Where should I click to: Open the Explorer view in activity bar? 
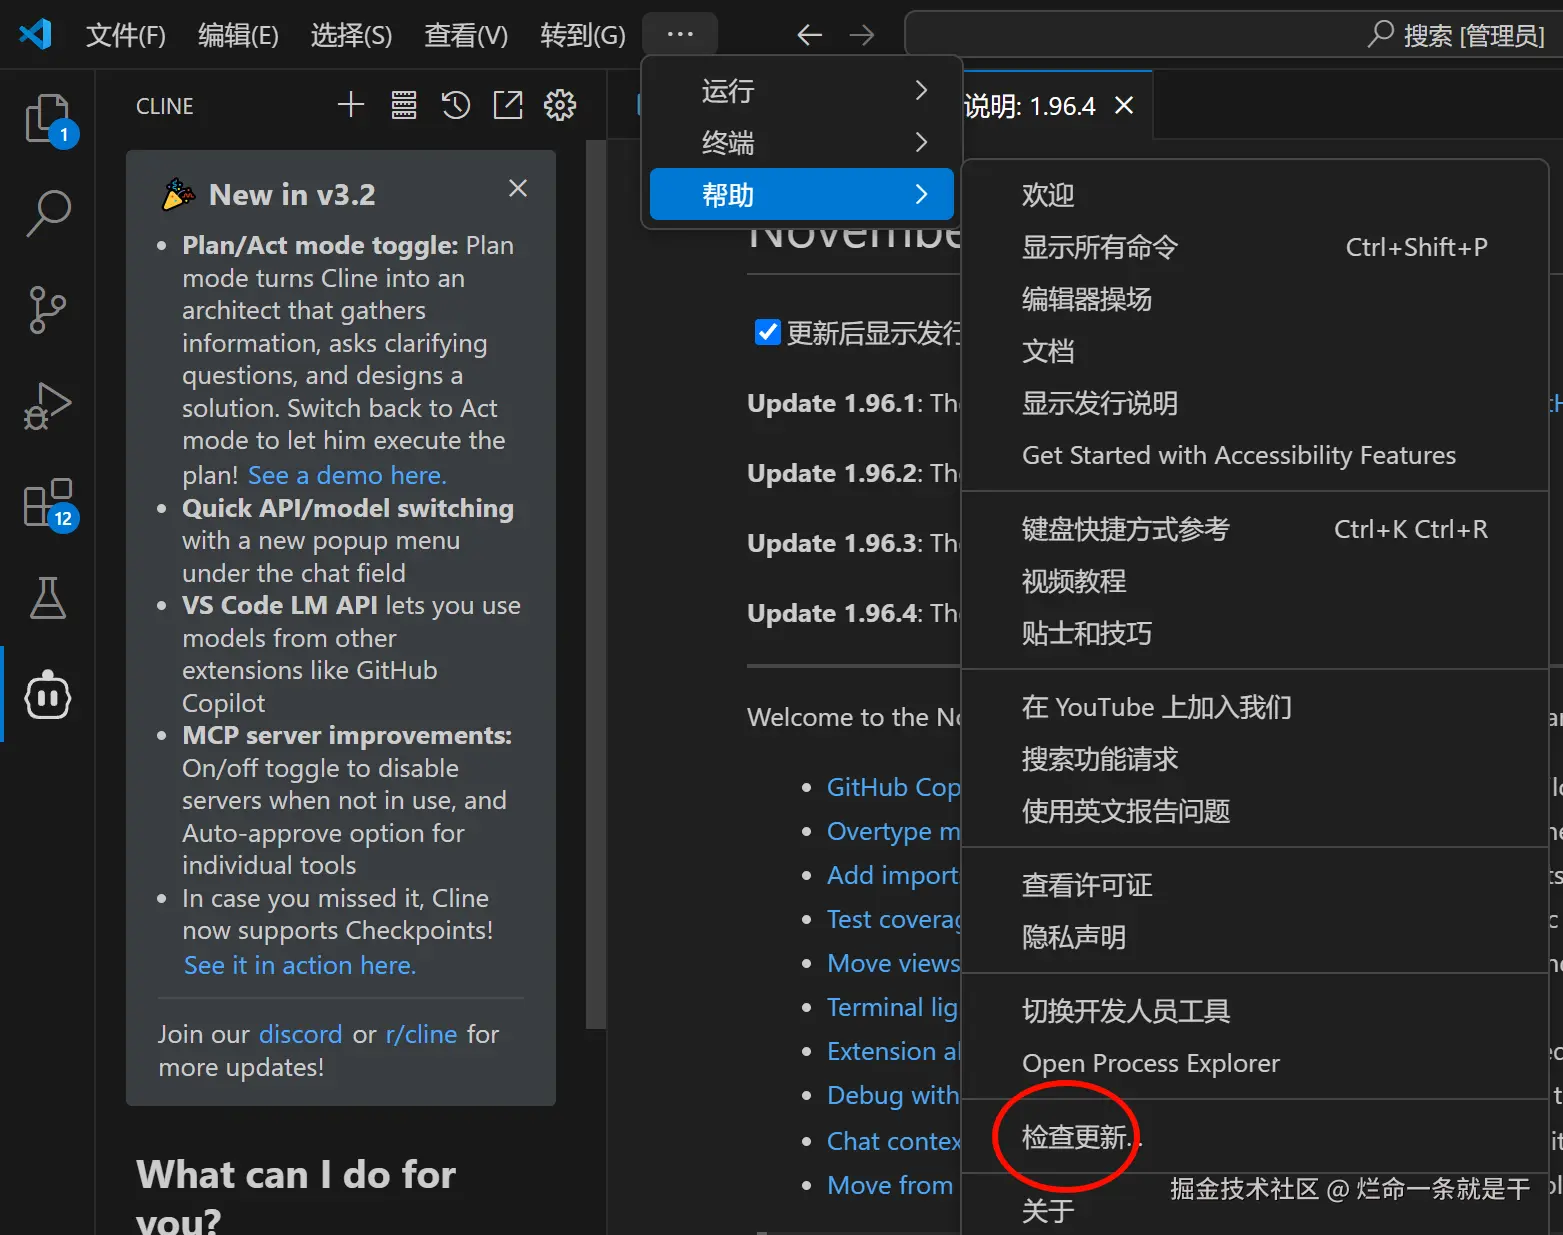[48, 119]
